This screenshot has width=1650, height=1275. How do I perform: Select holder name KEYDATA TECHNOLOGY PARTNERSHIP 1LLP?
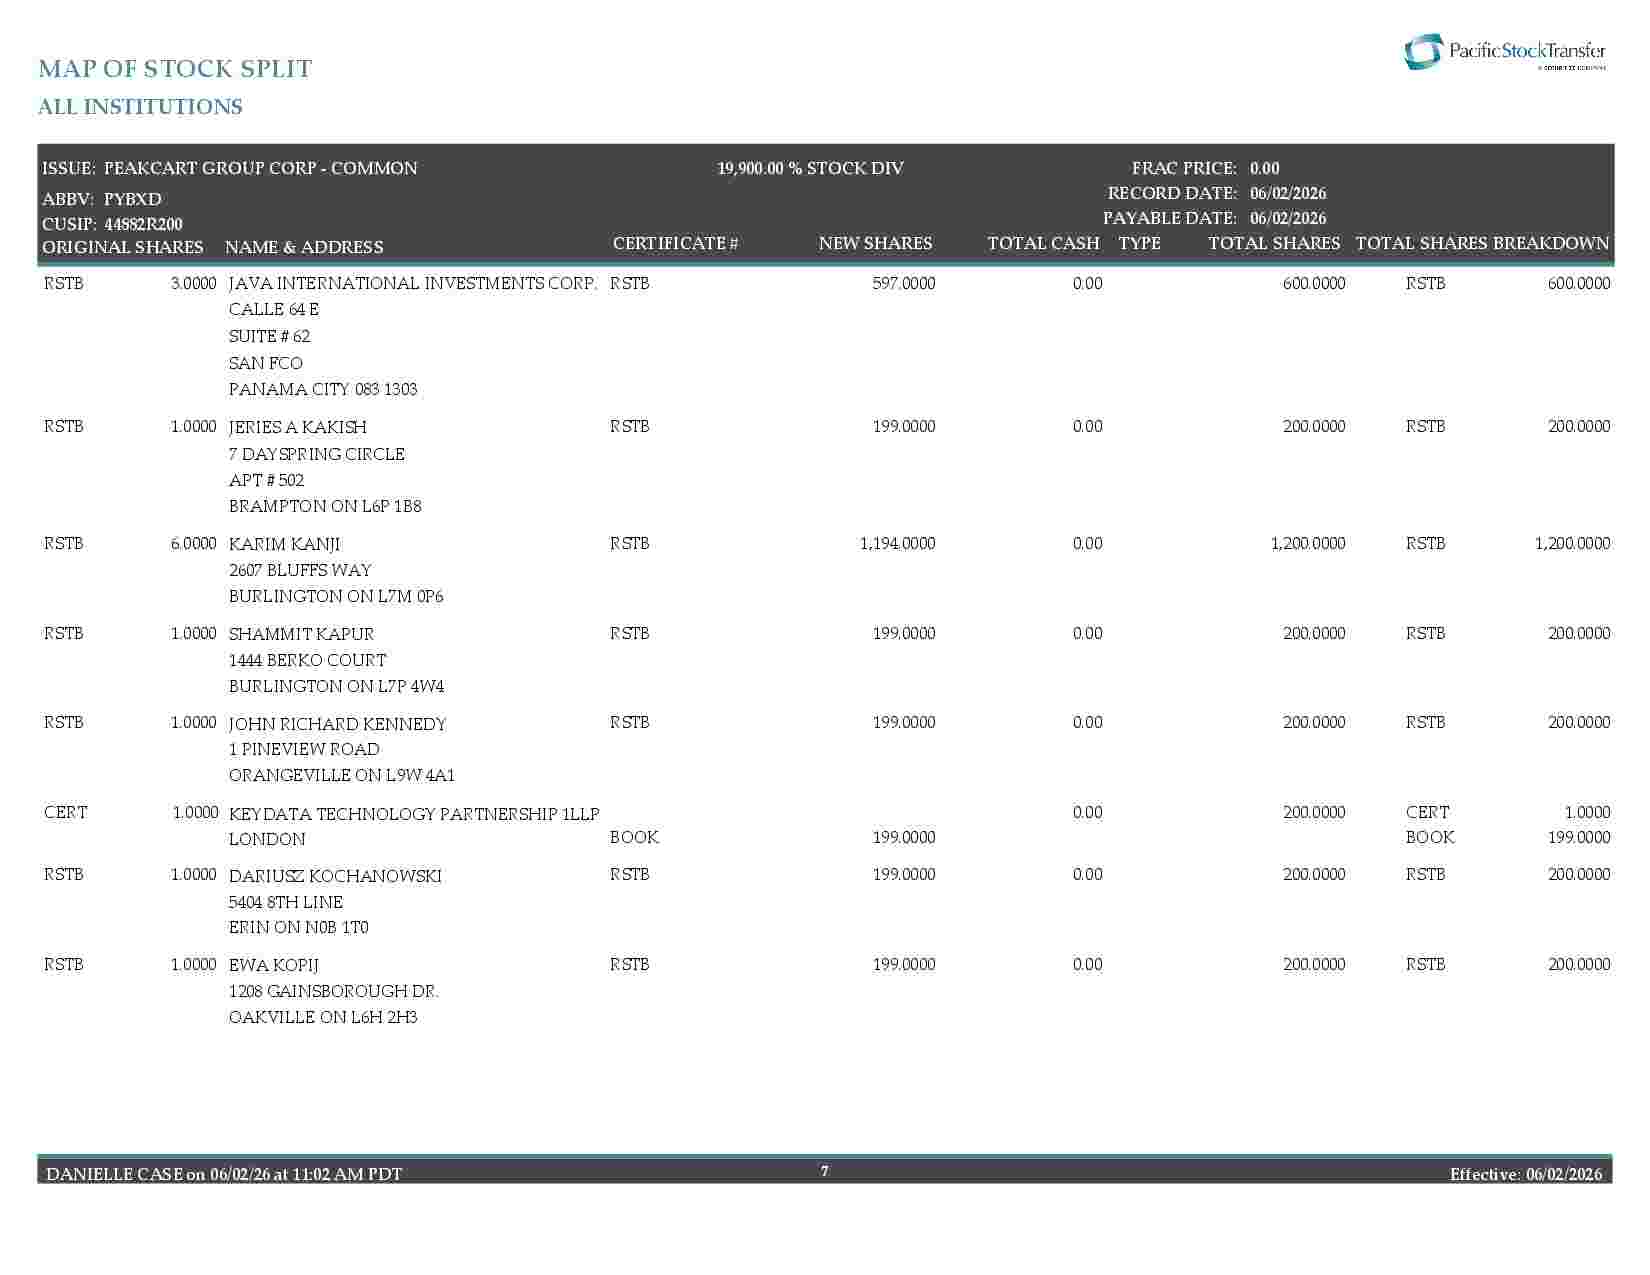(414, 814)
